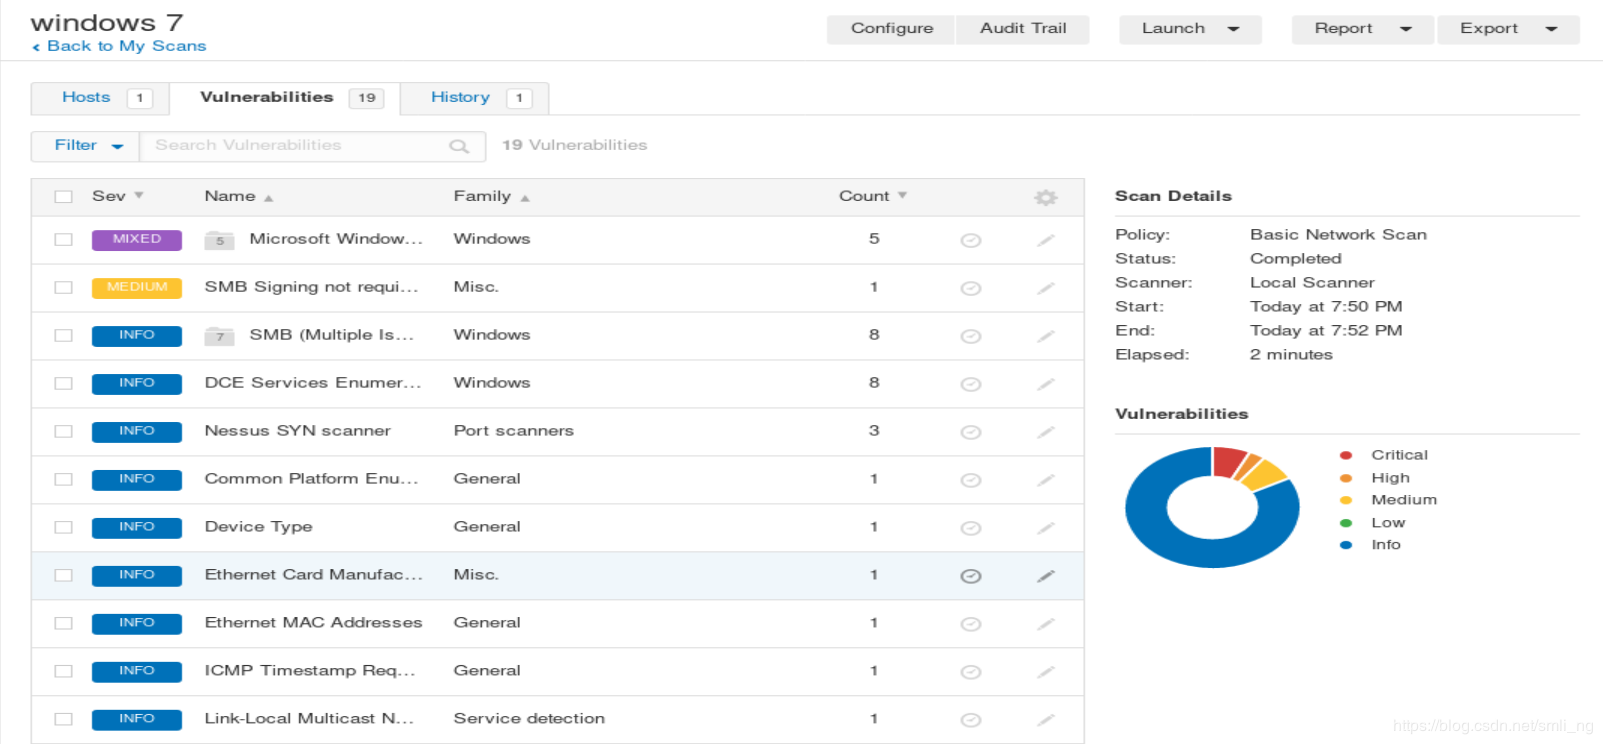Select the Device Type row checkbox
This screenshot has width=1603, height=744.
64,527
